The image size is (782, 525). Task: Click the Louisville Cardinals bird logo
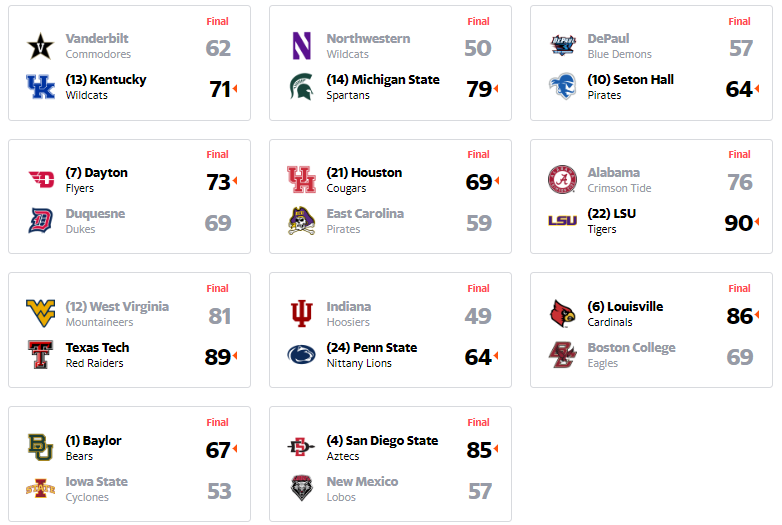coord(563,314)
